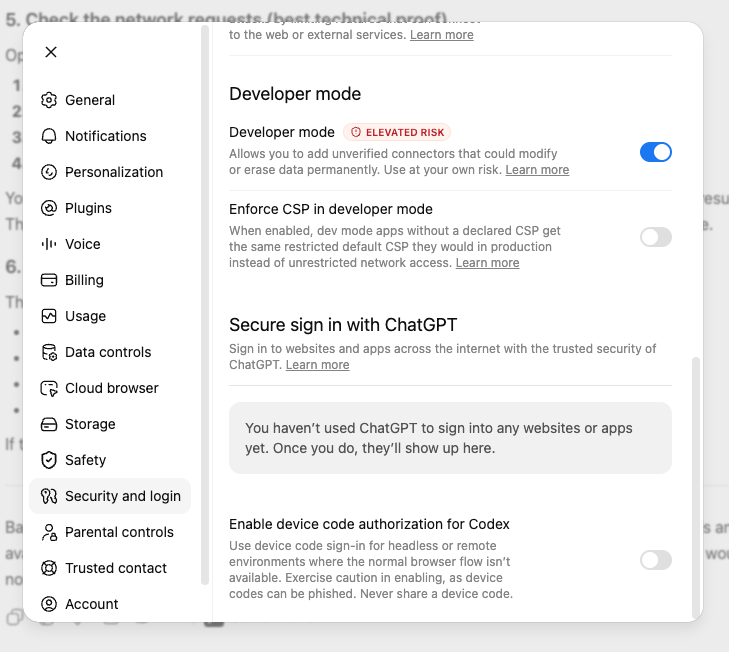This screenshot has height=652, width=729.
Task: Click the Billing card icon
Action: tap(49, 280)
